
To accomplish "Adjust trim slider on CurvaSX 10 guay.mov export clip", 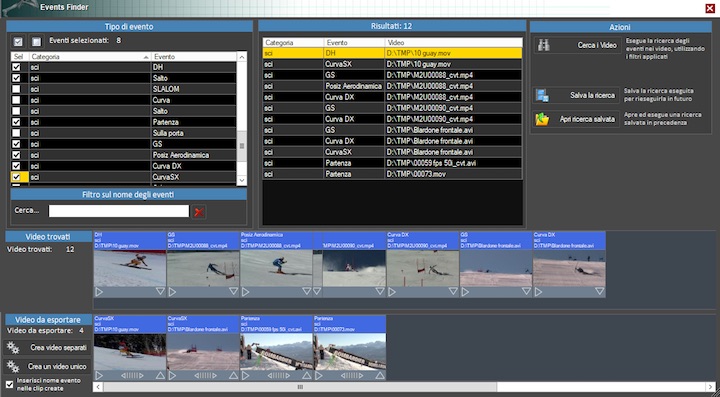I will [132, 375].
